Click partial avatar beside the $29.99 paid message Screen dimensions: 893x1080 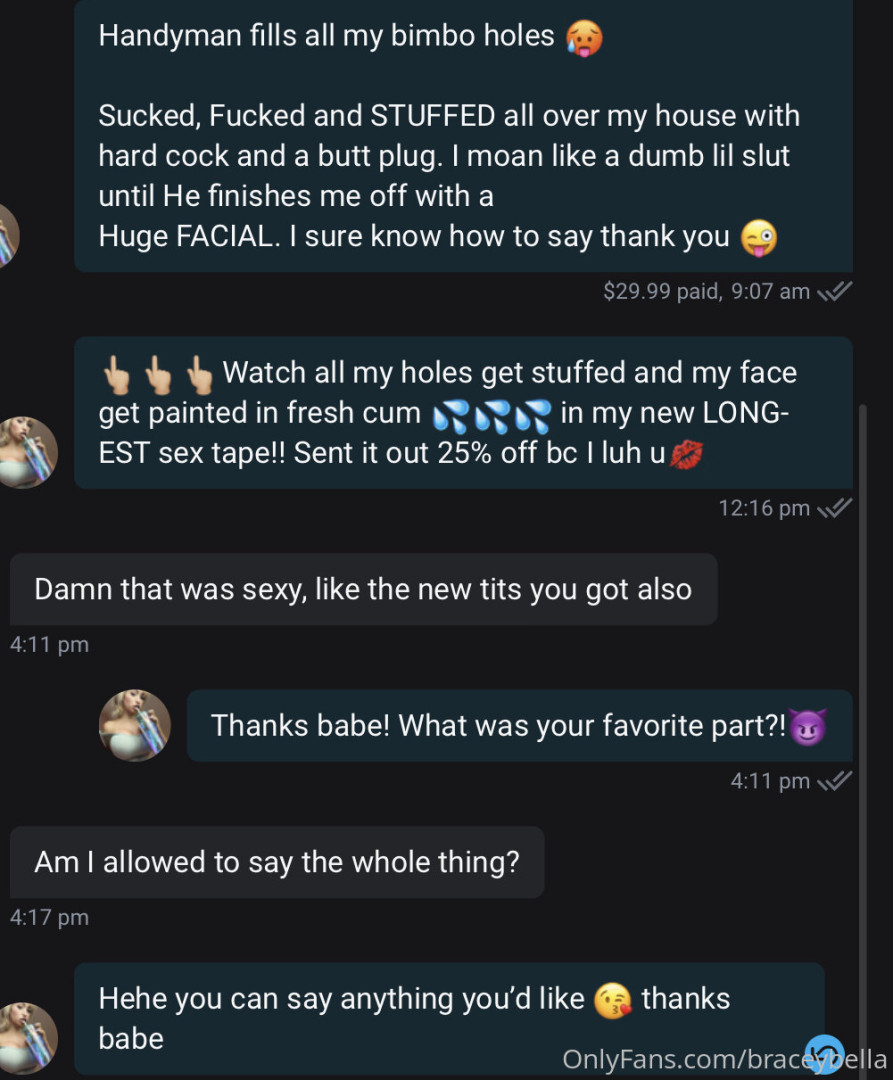tap(8, 236)
